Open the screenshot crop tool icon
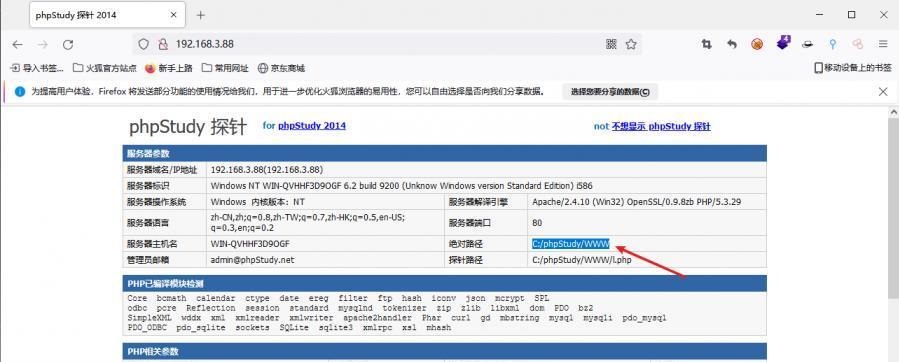899x362 pixels. pyautogui.click(x=706, y=44)
